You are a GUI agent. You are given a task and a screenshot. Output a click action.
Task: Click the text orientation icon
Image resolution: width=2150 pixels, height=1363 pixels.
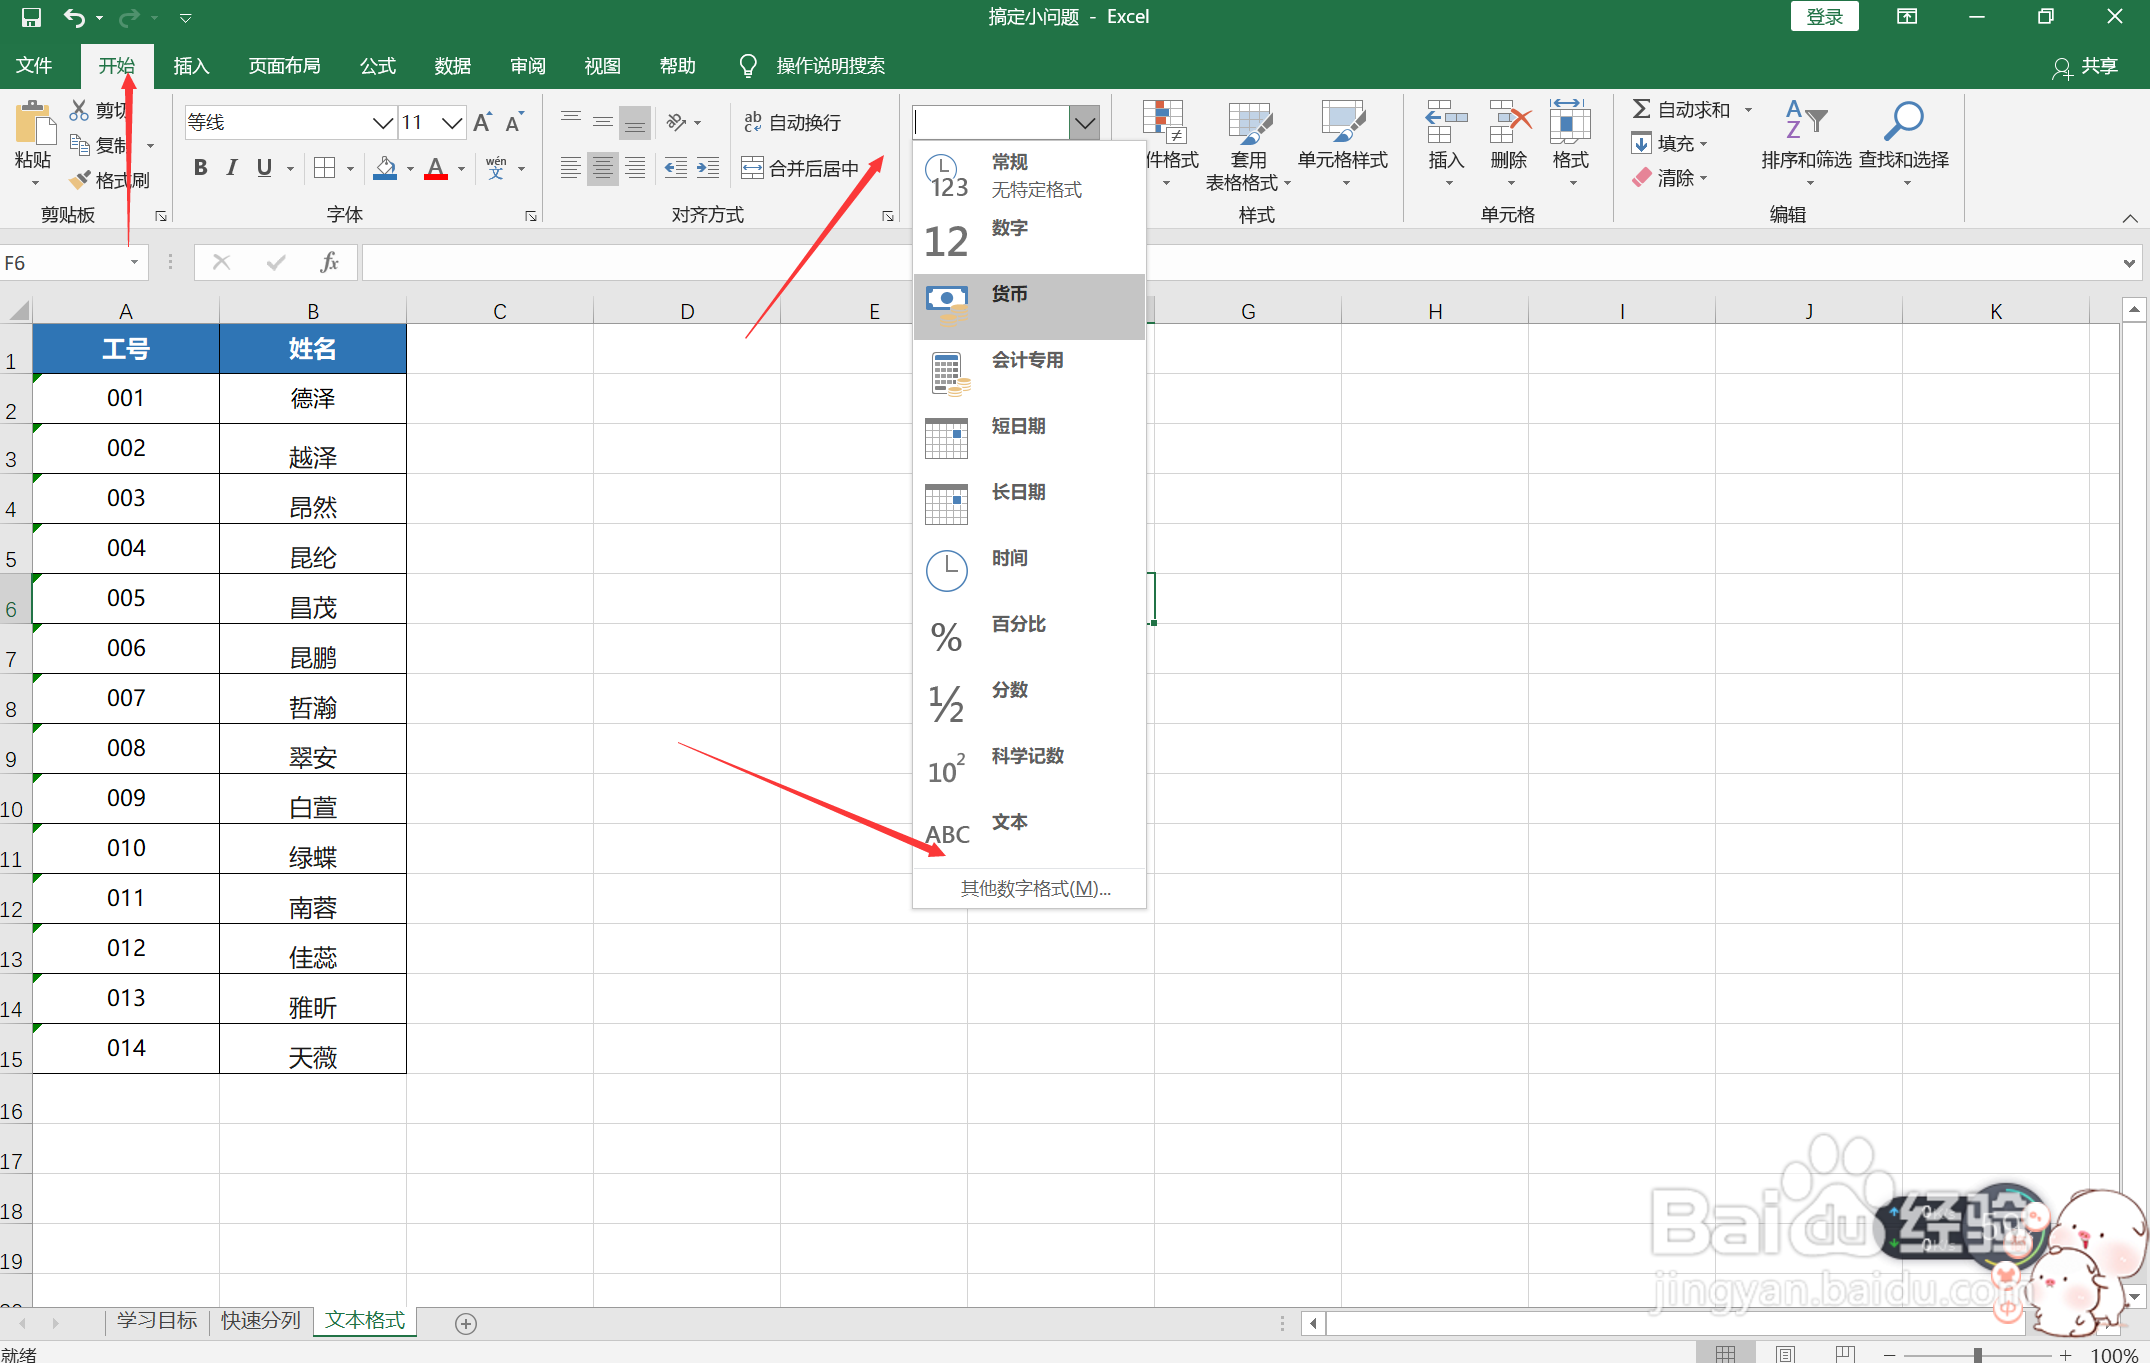click(677, 122)
